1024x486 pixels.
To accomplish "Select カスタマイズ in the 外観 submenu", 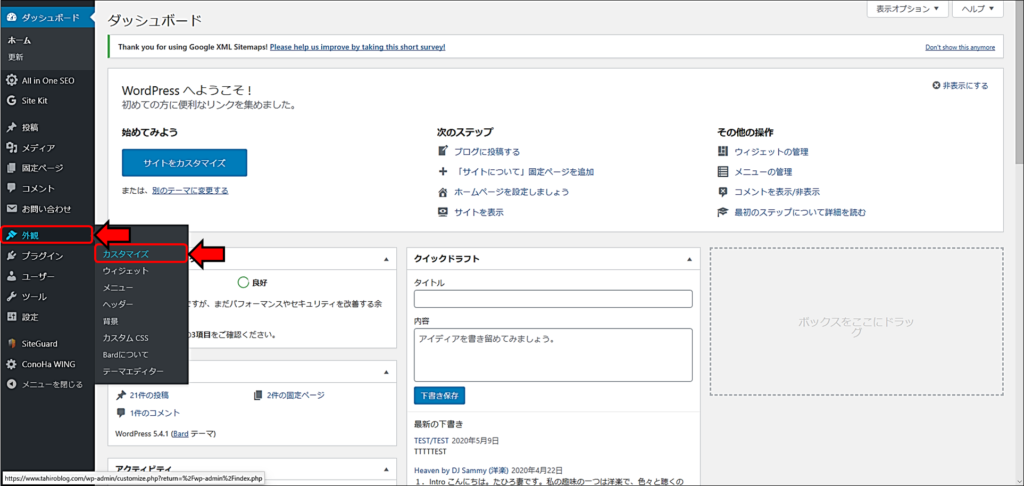I will tap(126, 253).
